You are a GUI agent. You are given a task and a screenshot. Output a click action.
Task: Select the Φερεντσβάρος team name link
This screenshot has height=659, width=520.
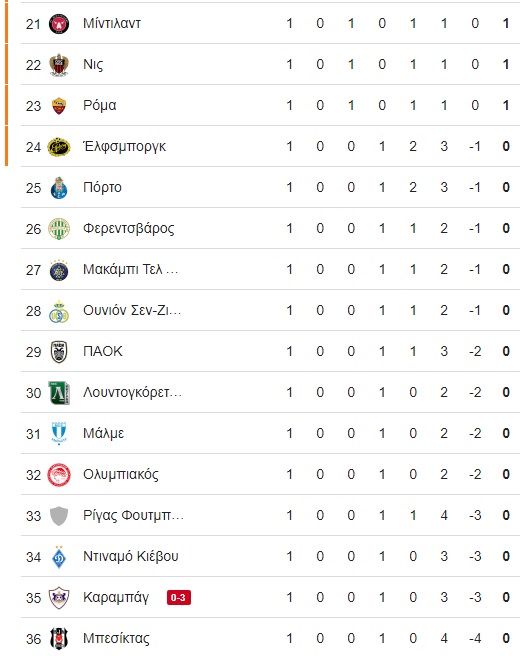(129, 229)
